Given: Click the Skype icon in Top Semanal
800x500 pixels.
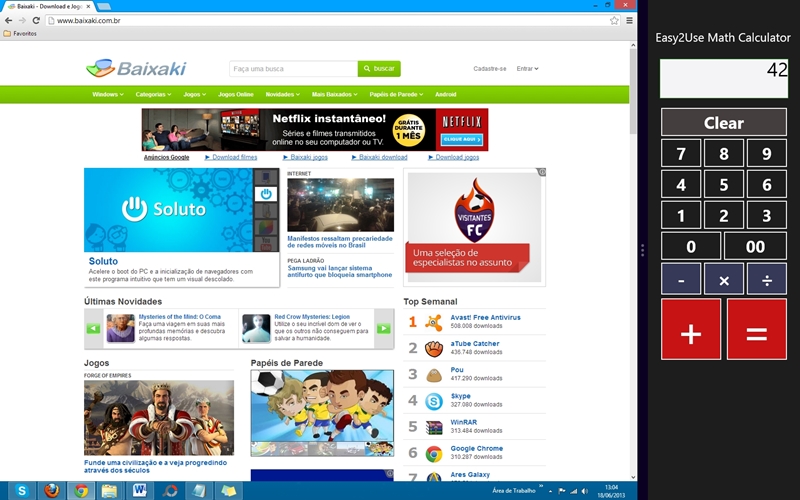Looking at the screenshot, I should coord(434,401).
